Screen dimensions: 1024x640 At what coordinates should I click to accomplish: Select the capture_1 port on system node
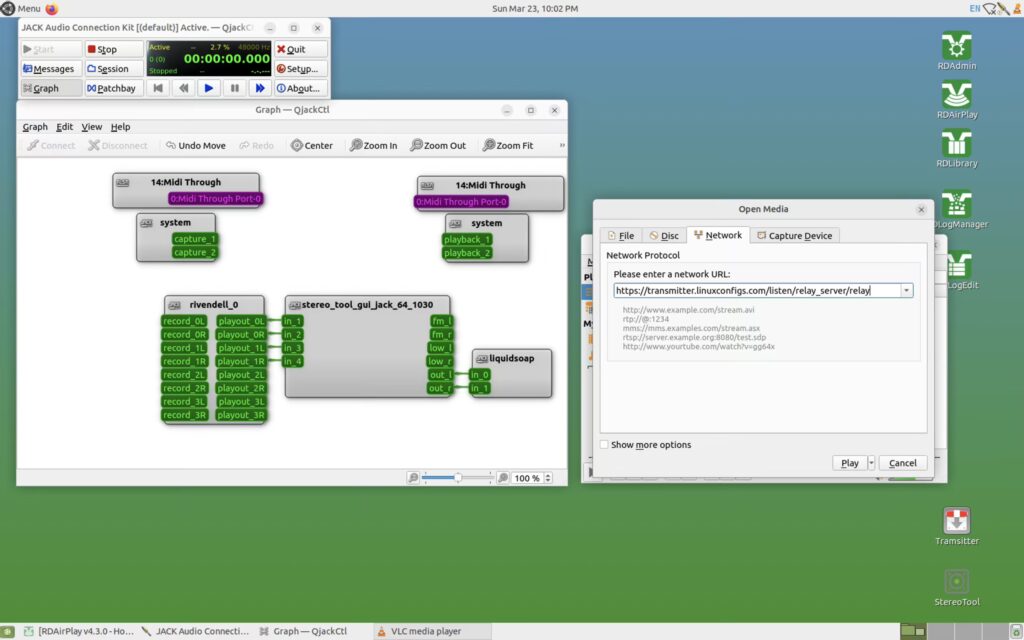point(195,239)
